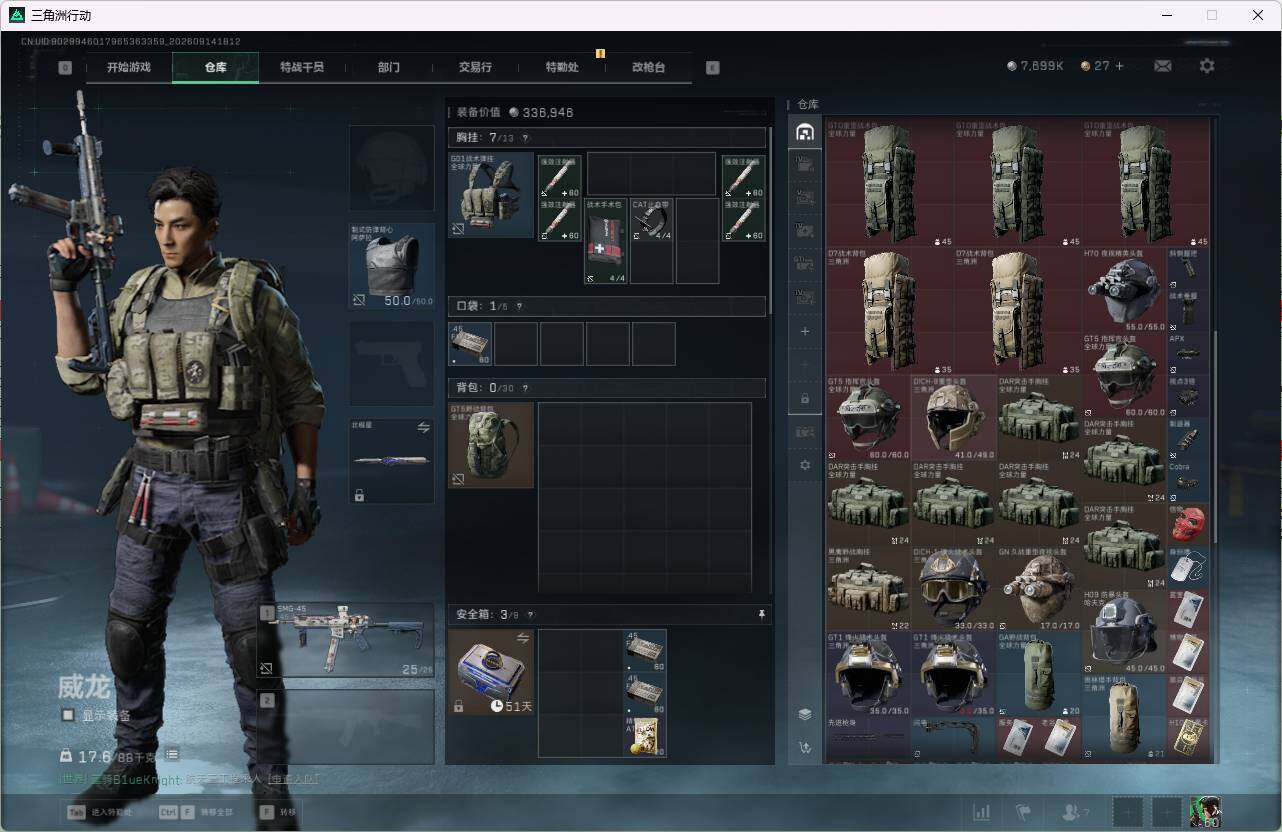1282x832 pixels.
Task: Switch to the 特战干员 tab
Action: pos(302,67)
